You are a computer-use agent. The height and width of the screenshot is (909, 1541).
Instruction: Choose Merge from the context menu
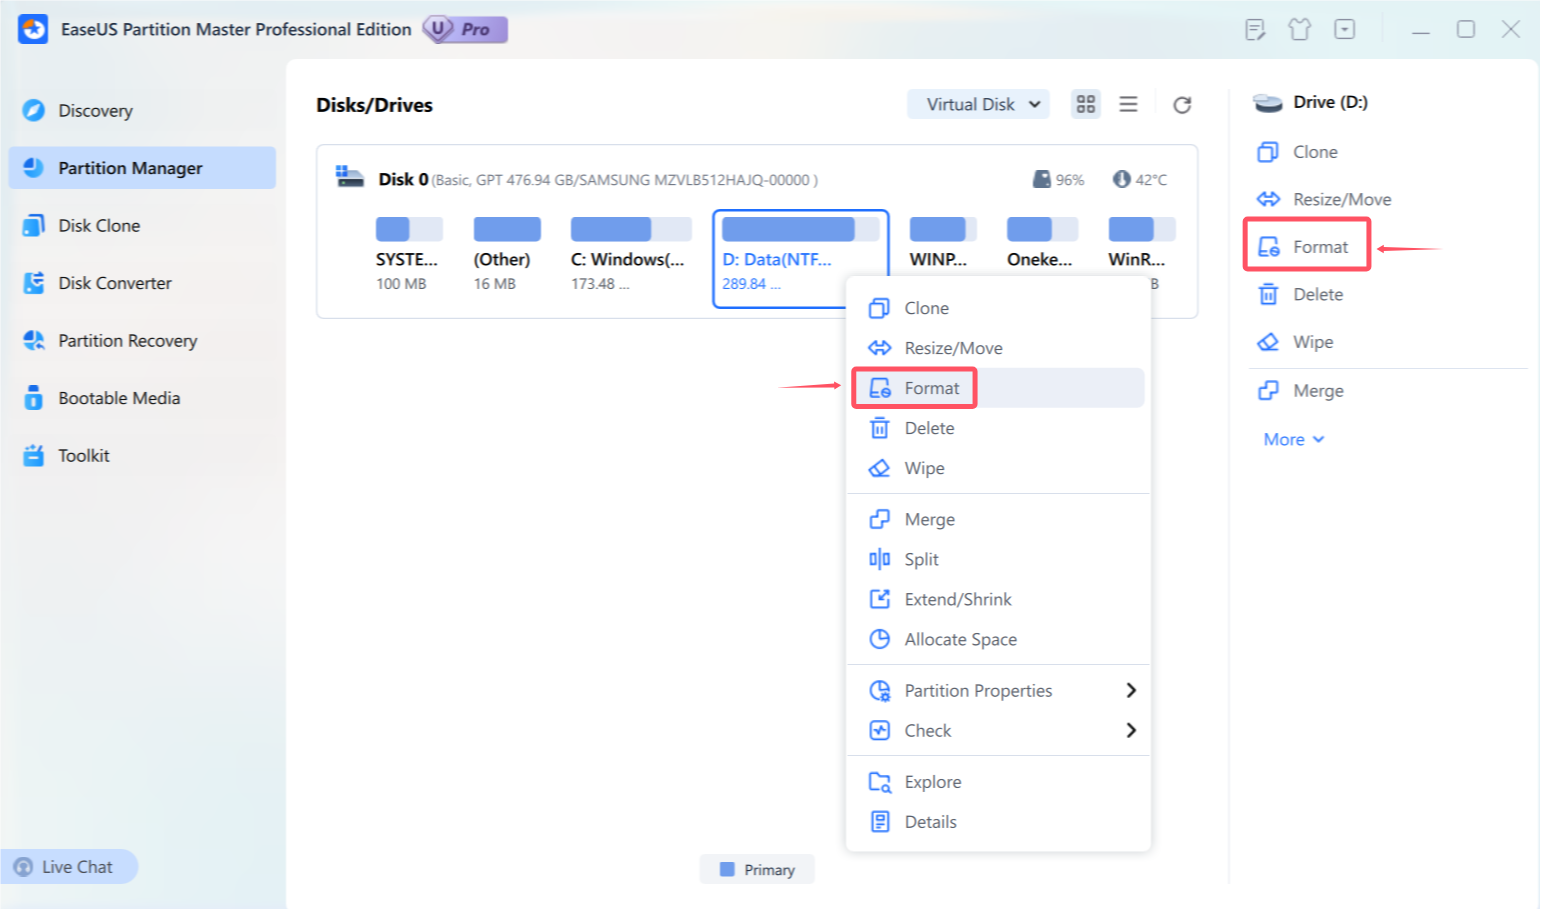(998, 519)
